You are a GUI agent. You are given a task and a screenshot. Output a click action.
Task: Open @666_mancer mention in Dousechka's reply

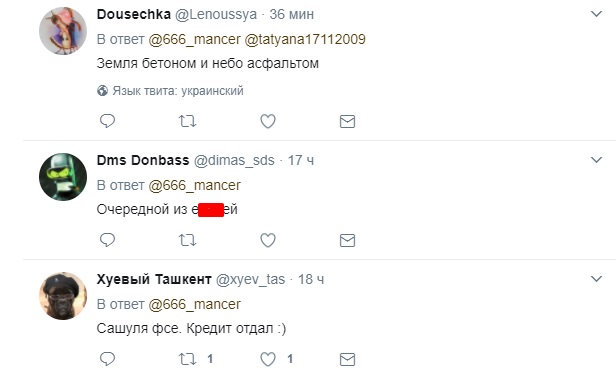click(x=194, y=39)
